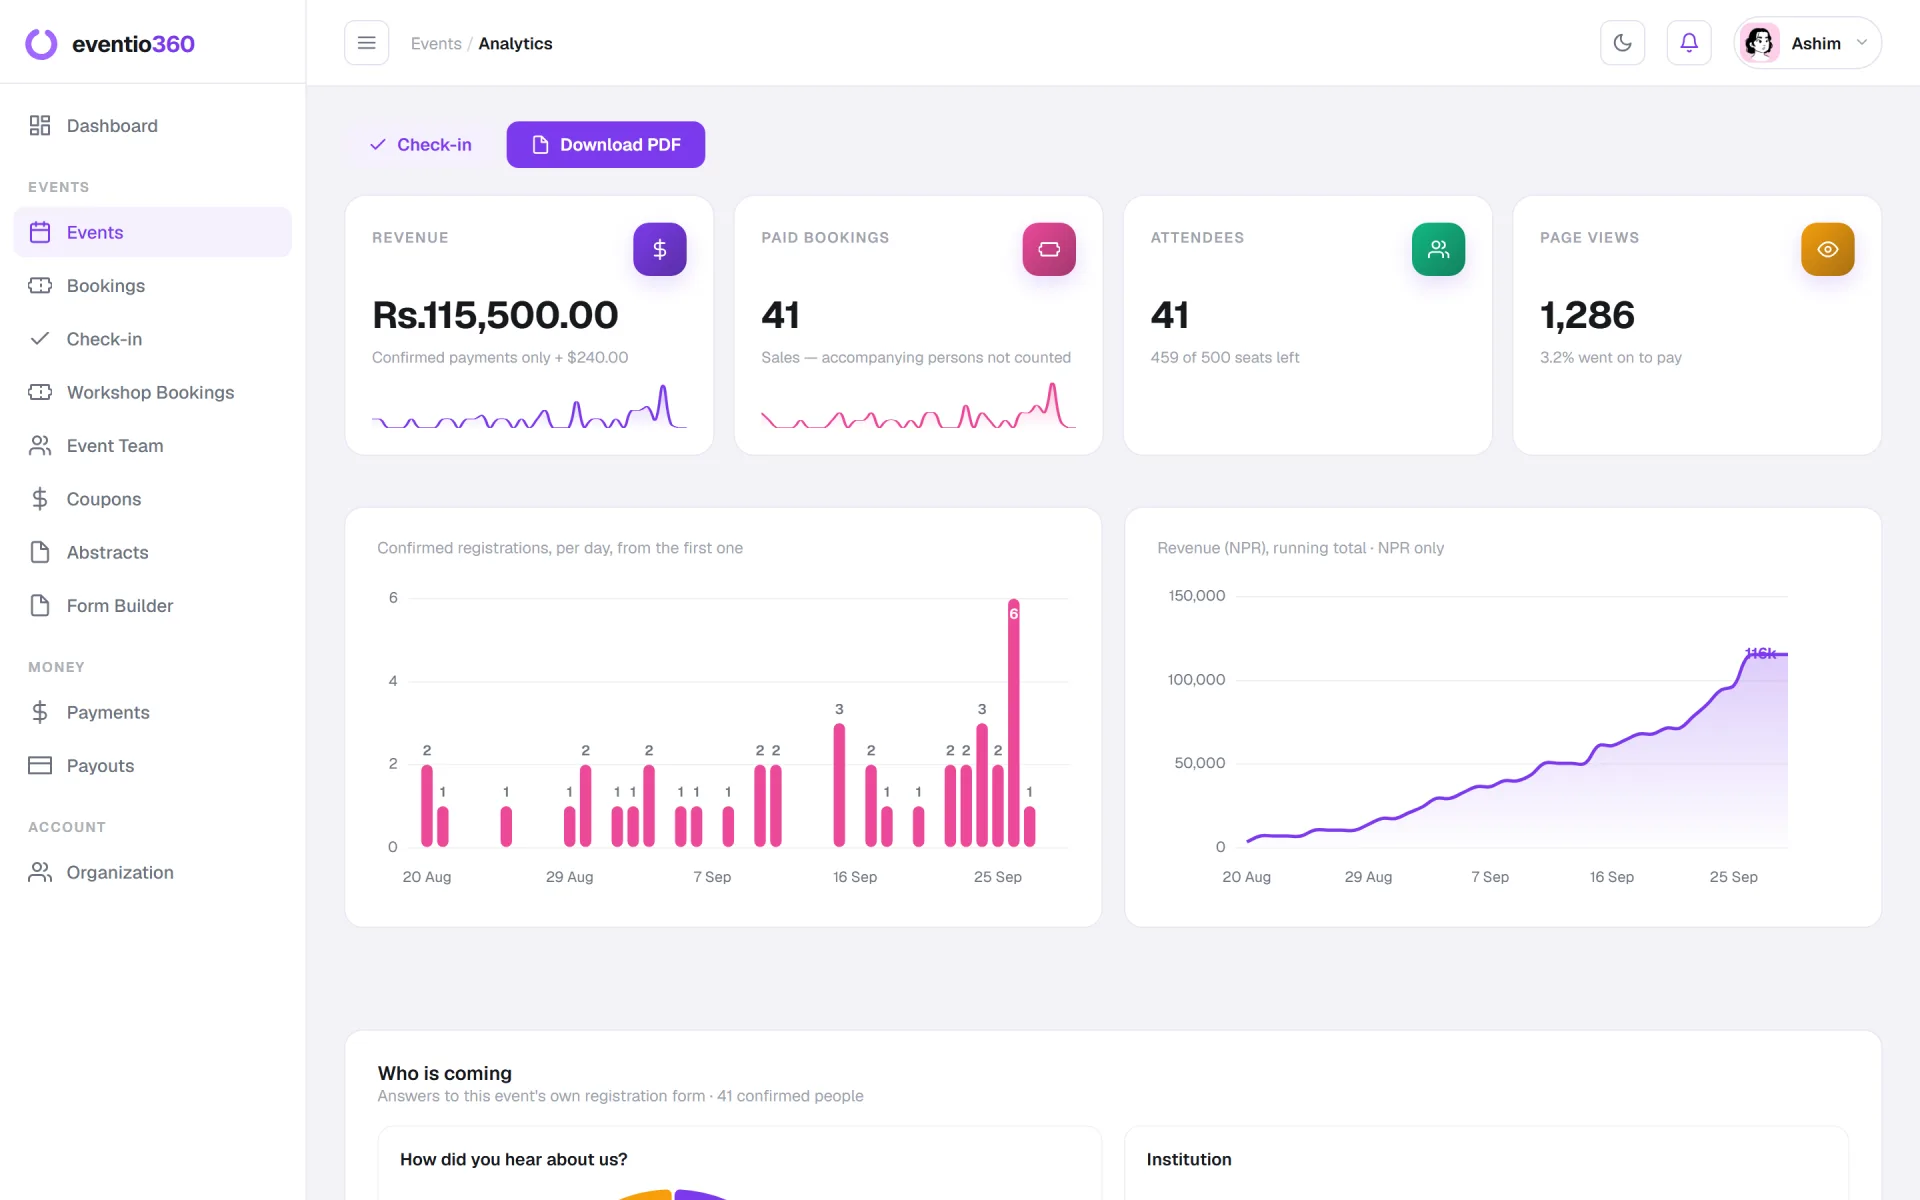Click the Attendees people icon
1920x1200 pixels.
point(1438,249)
